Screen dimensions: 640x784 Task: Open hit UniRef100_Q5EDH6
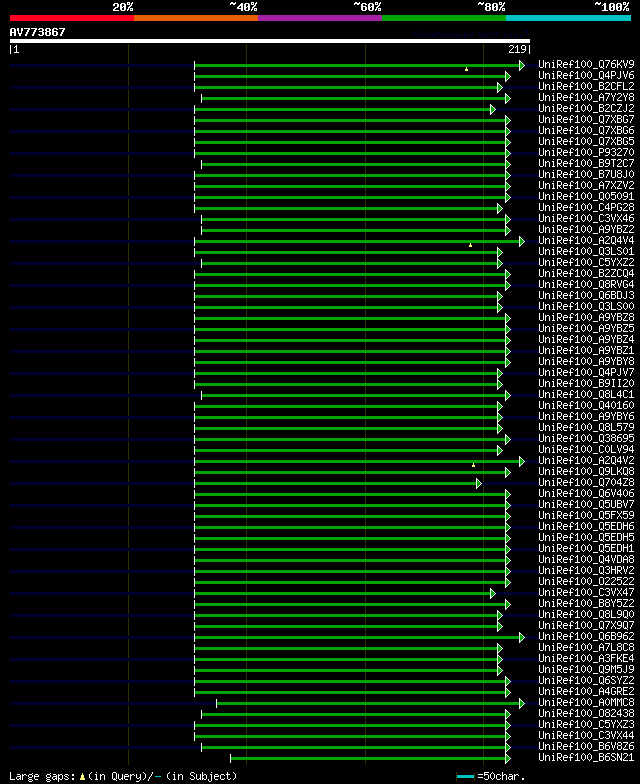pos(586,526)
